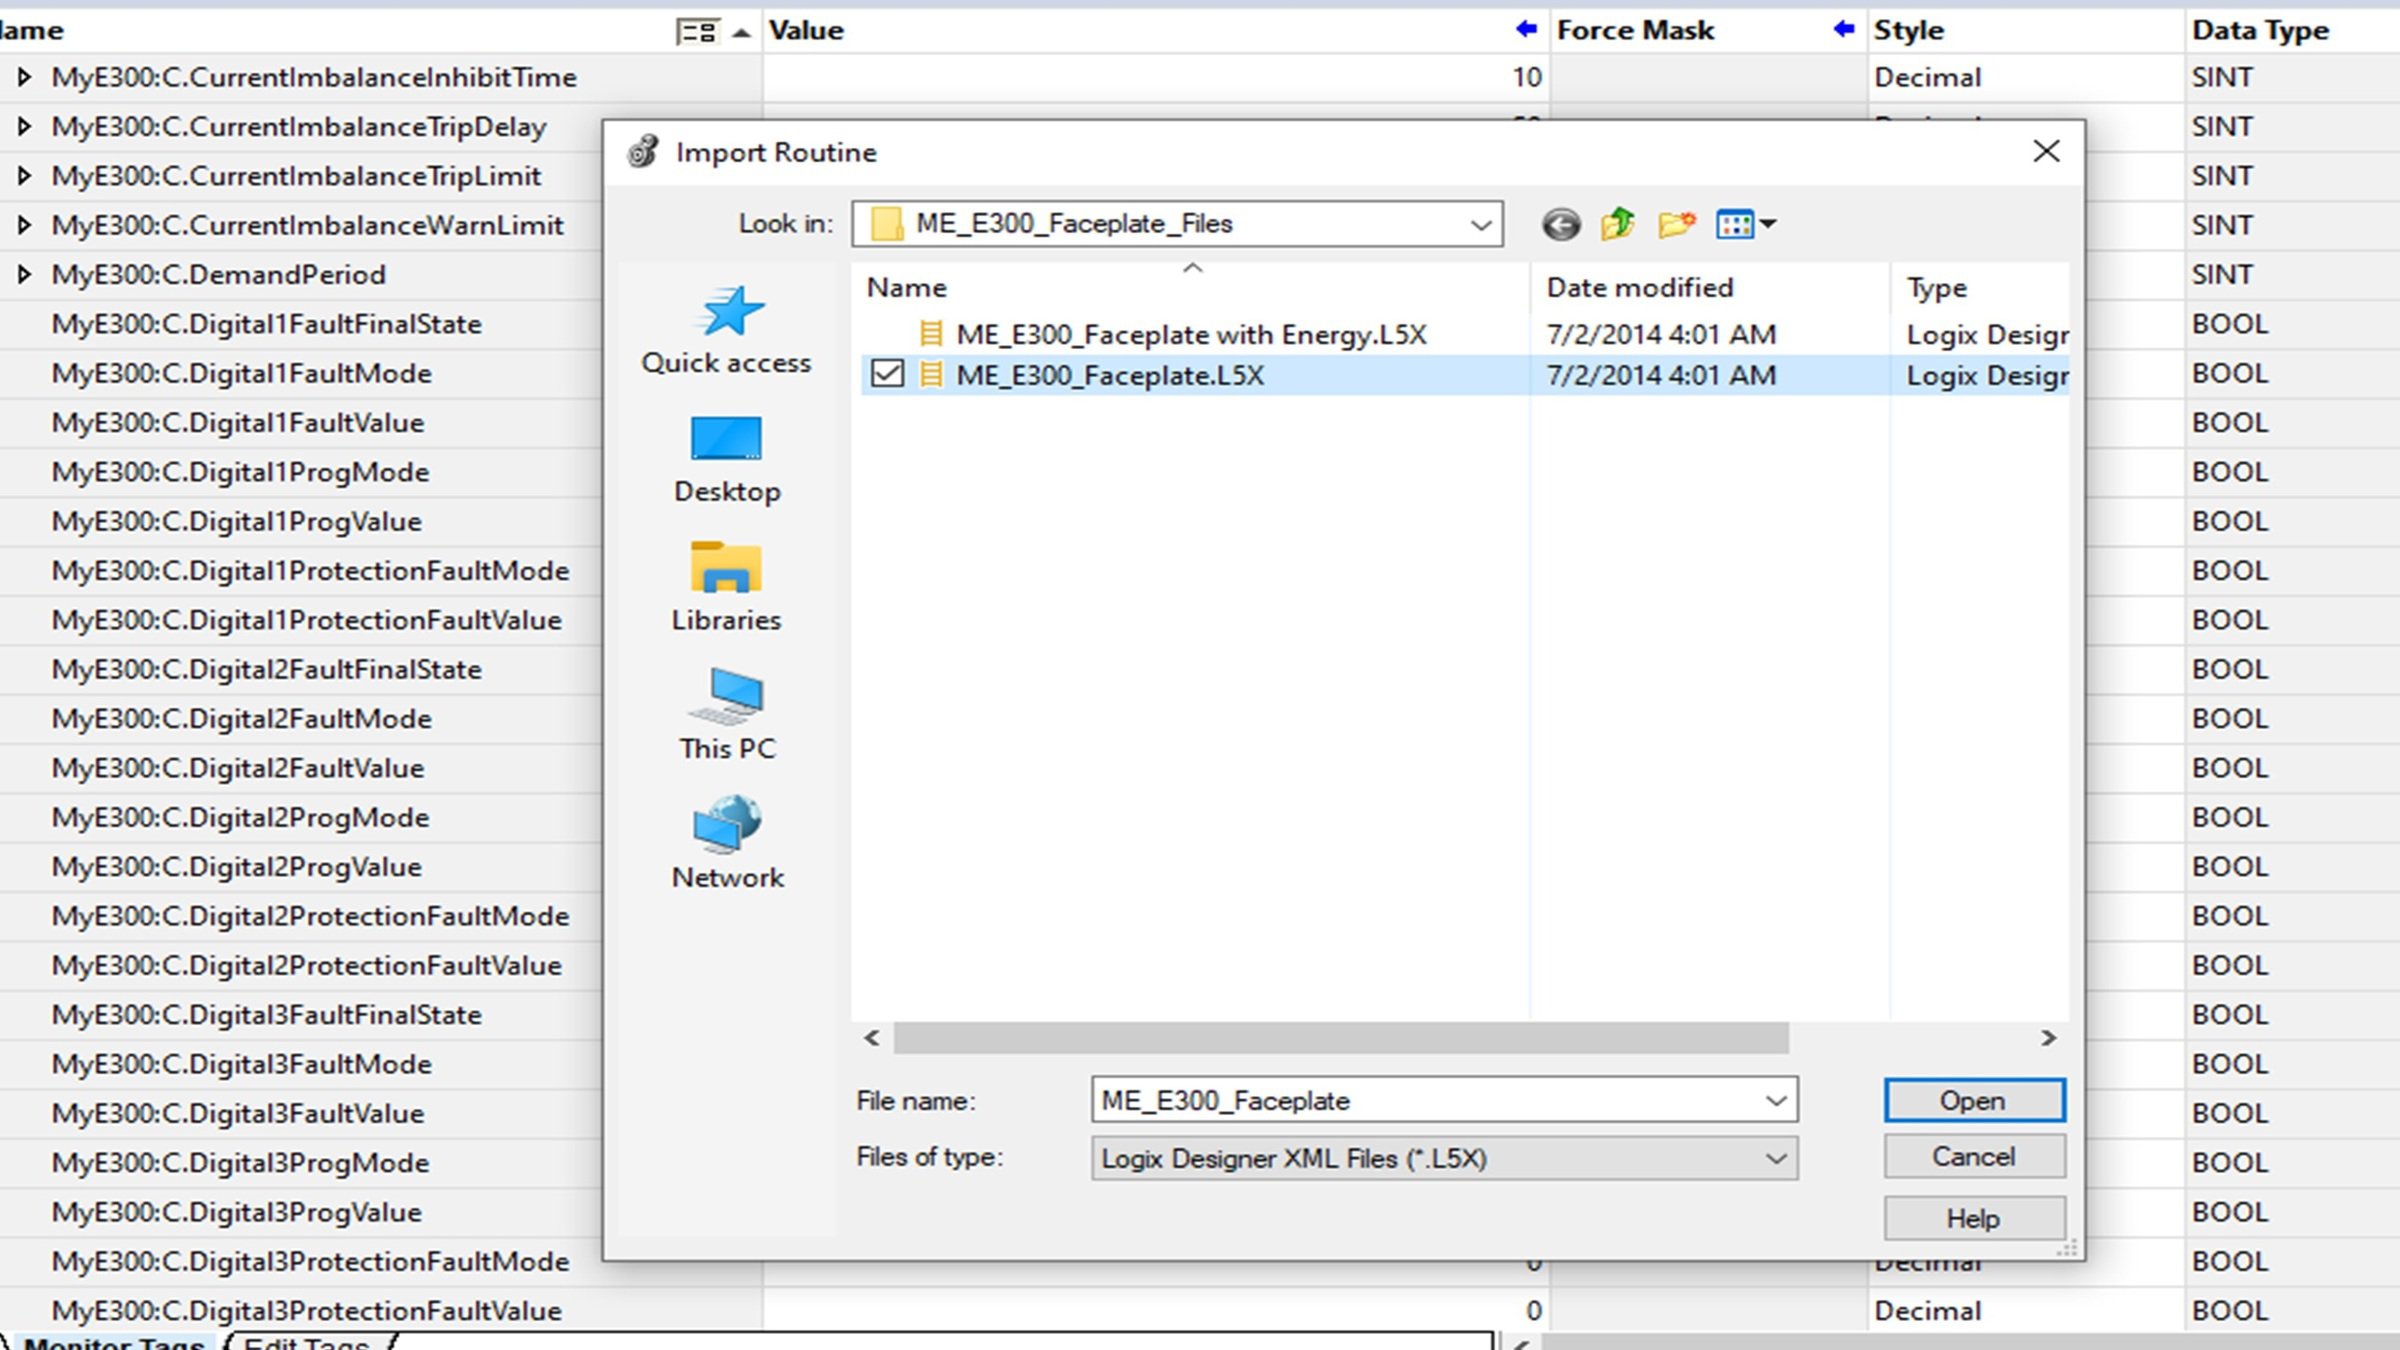Click the ME_E300_Faceplate with Energy.L5X file icon

coord(931,334)
